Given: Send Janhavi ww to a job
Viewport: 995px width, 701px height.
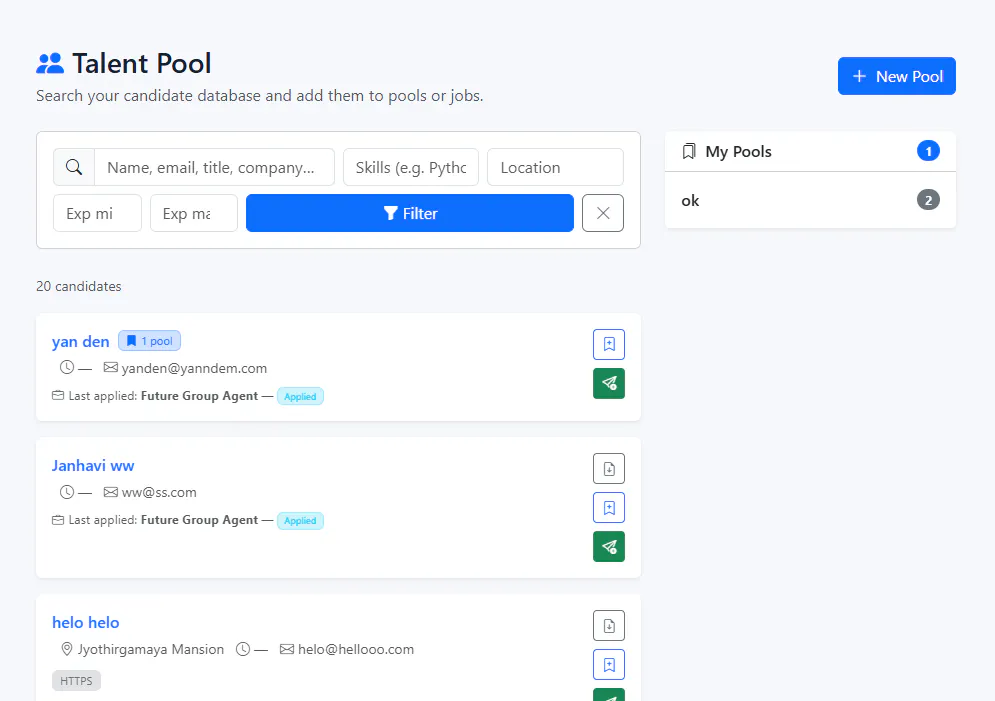Looking at the screenshot, I should click(609, 546).
